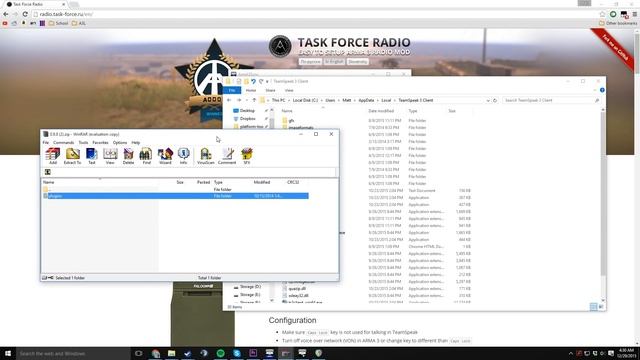This screenshot has height=360, width=640.
Task: Open the WinRAR Help menu
Action: click(136, 142)
